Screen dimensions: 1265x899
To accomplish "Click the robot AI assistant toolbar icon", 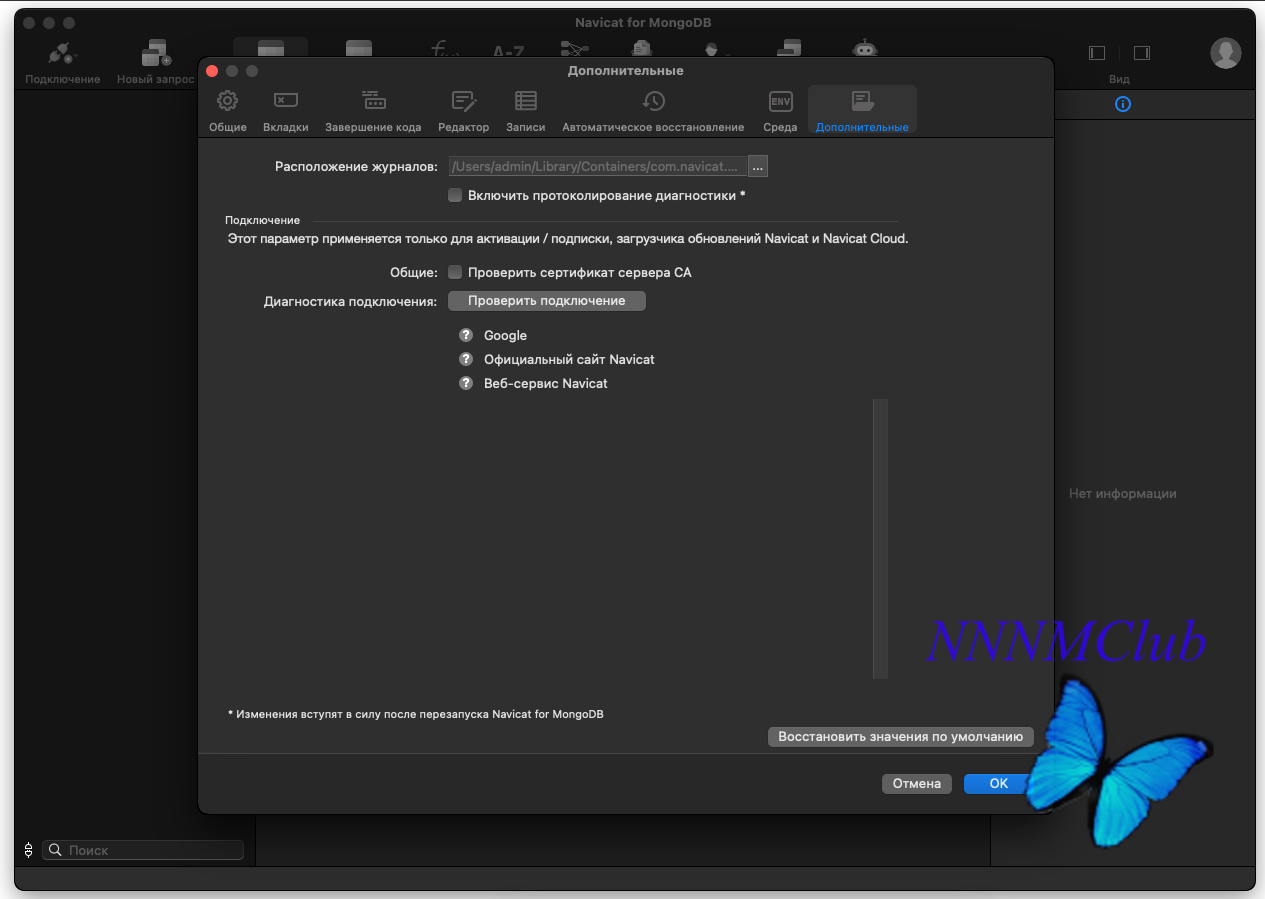I will (864, 50).
